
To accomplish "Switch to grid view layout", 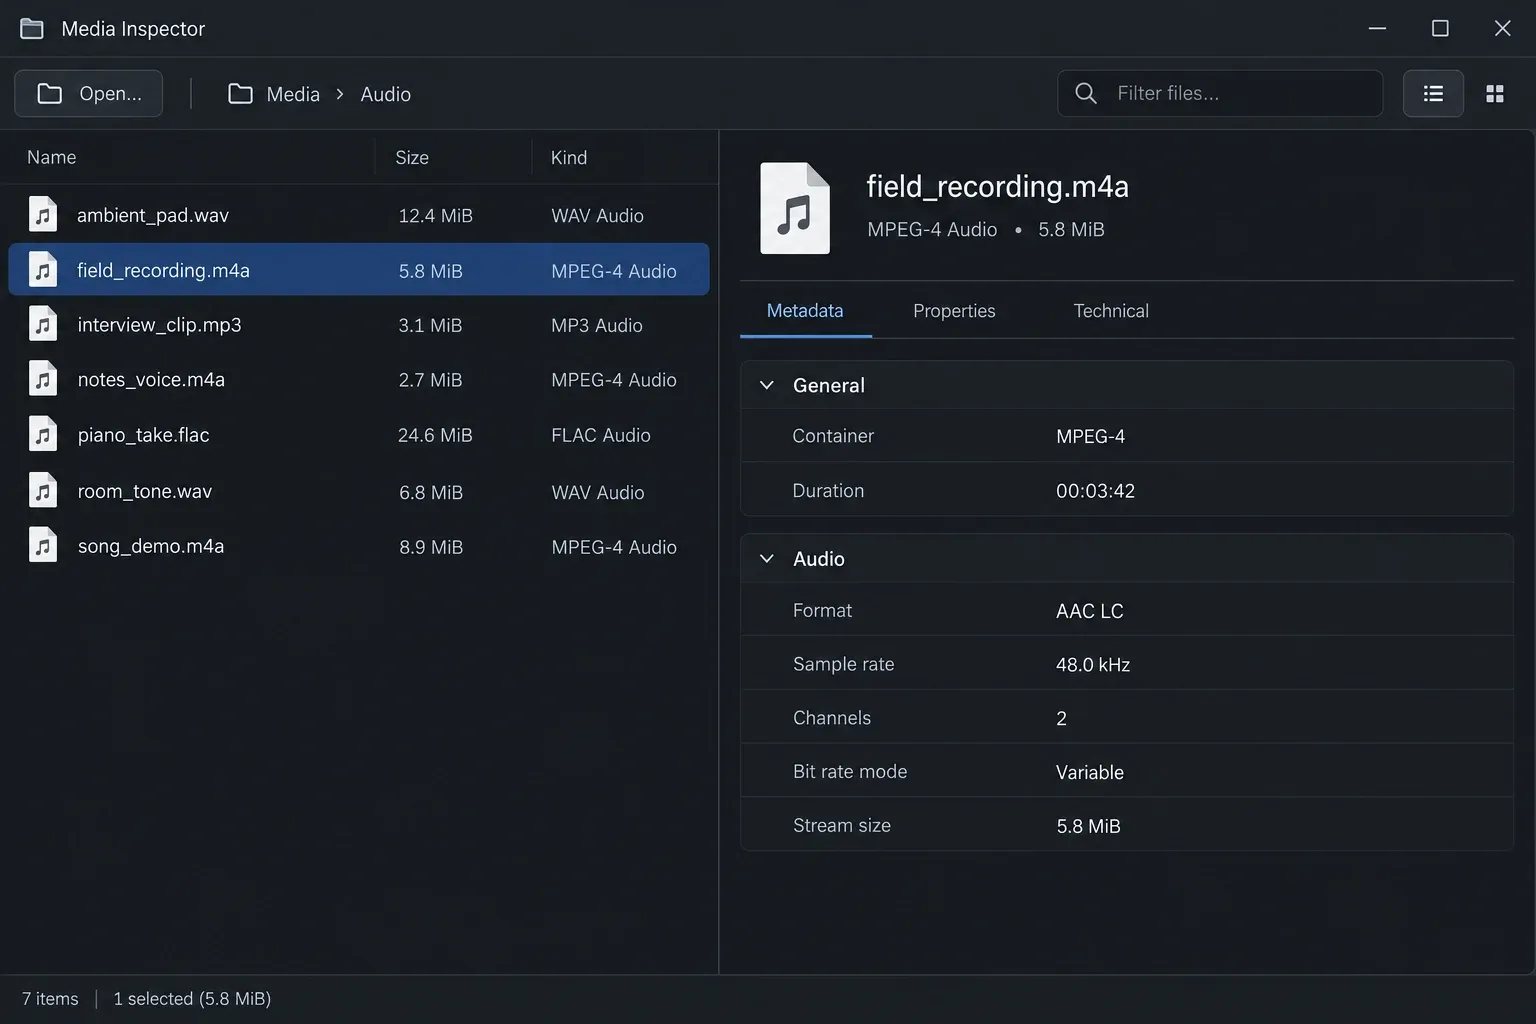I will click(1495, 93).
